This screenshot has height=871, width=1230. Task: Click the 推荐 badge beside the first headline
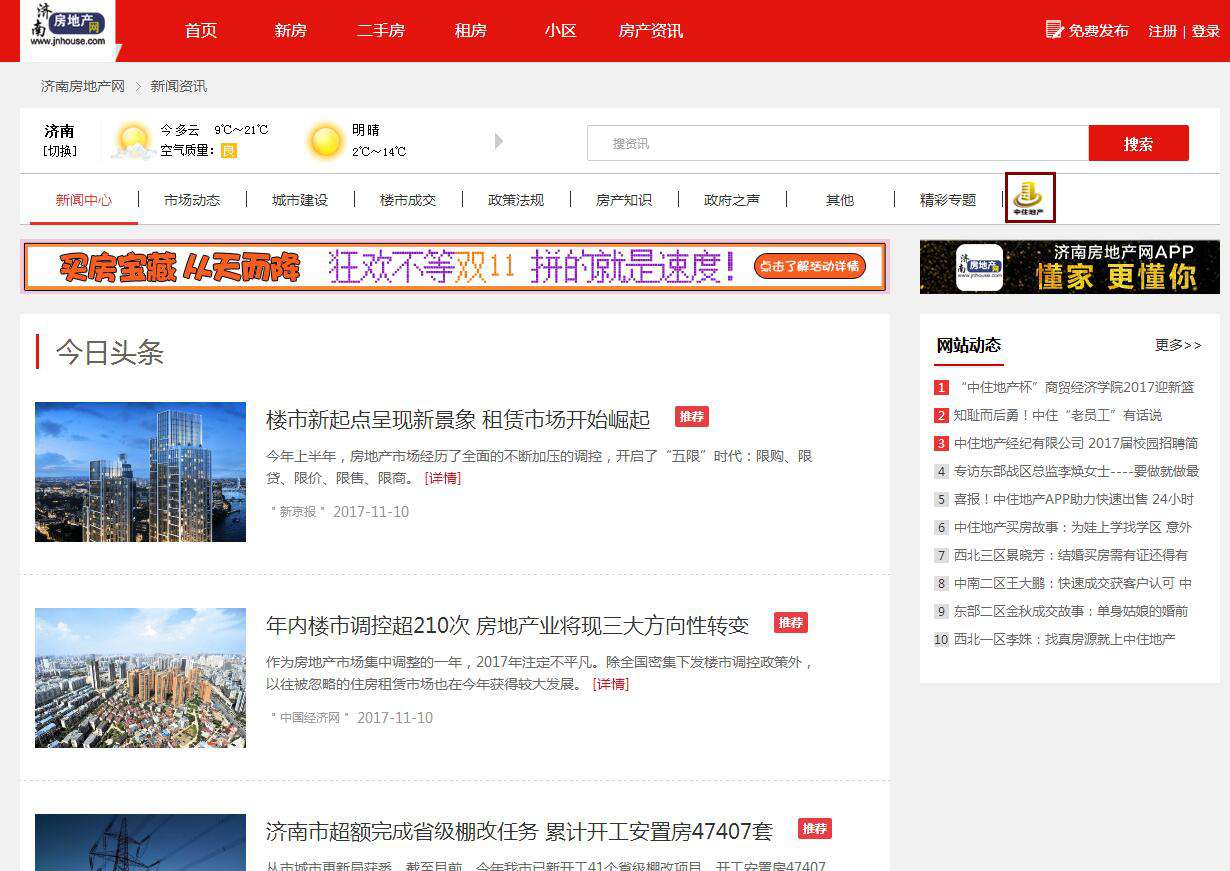click(x=691, y=416)
